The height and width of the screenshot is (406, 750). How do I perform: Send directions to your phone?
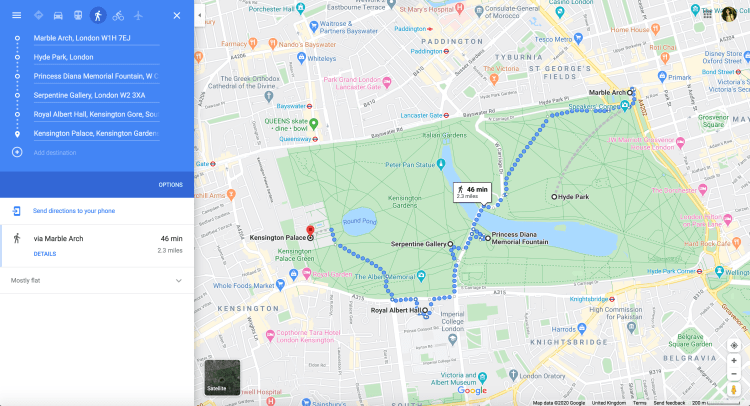(x=74, y=211)
